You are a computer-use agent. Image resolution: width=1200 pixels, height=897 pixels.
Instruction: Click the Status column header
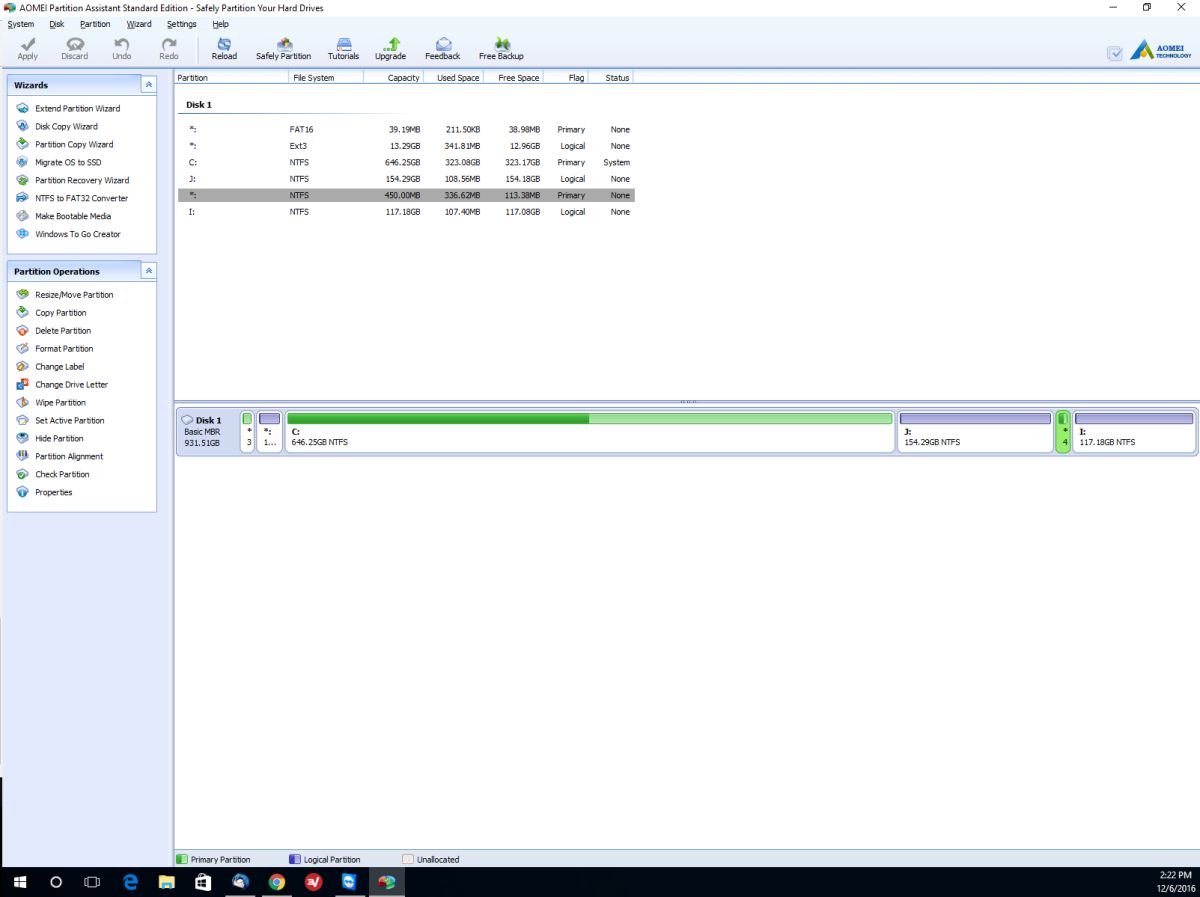tap(611, 78)
